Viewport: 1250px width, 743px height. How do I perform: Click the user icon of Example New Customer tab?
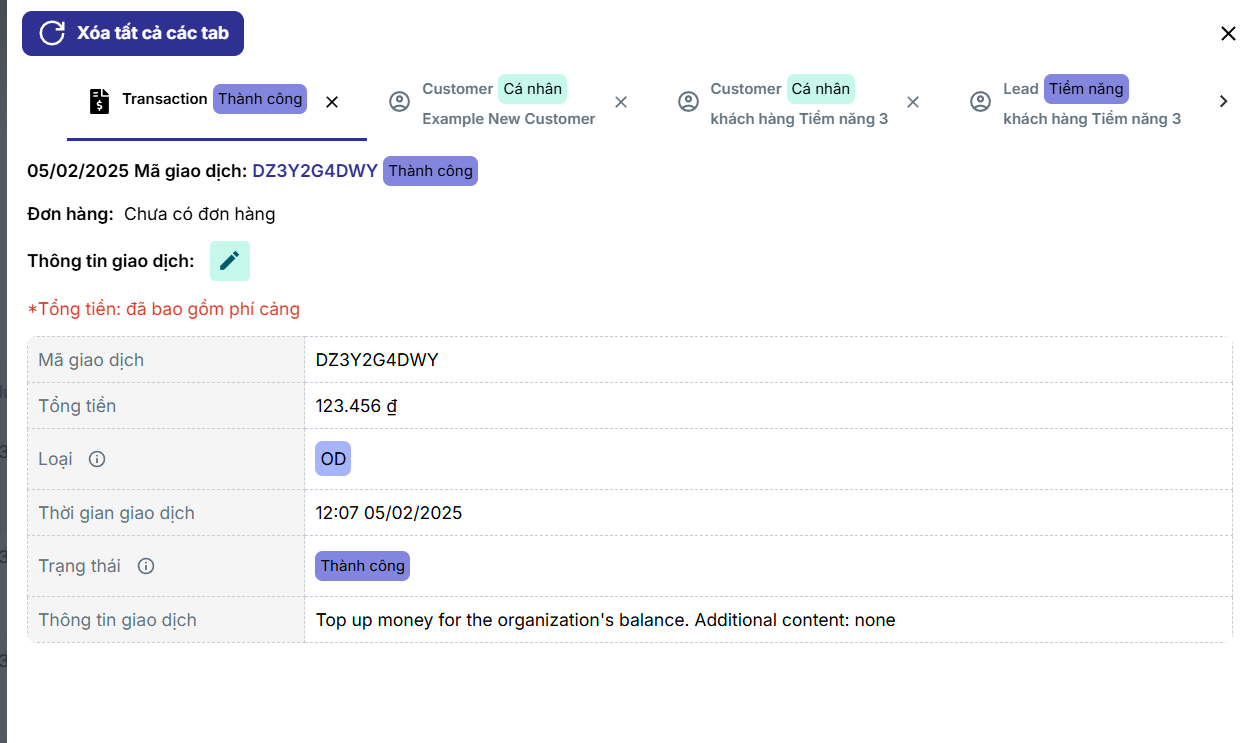tap(400, 102)
